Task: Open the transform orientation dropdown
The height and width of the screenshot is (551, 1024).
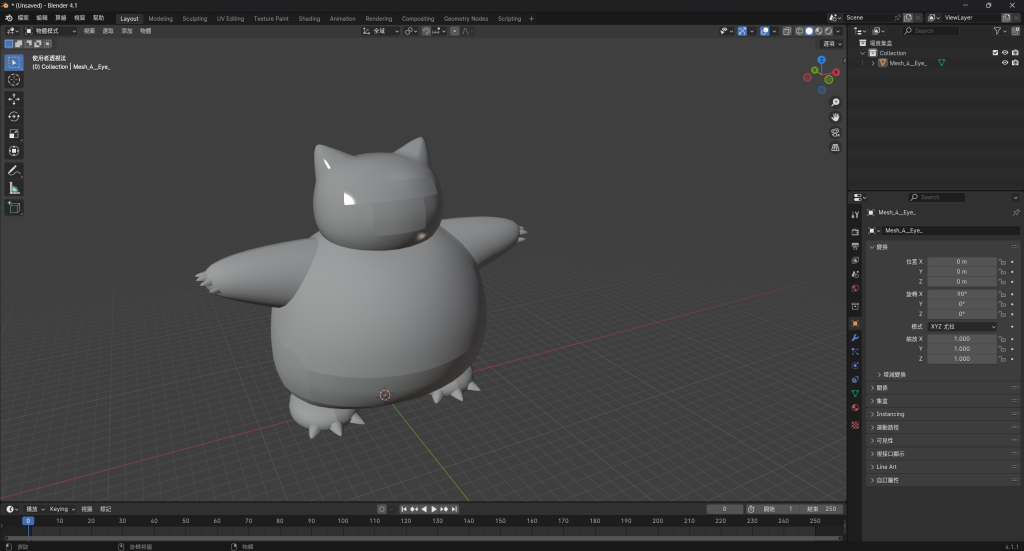Action: coord(381,31)
